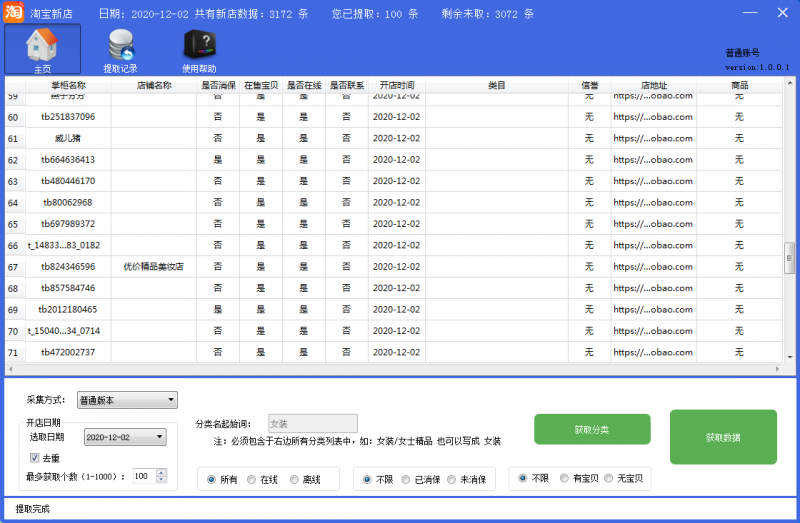The height and width of the screenshot is (523, 800).
Task: Click the 开店时间 column header
Action: tap(396, 85)
